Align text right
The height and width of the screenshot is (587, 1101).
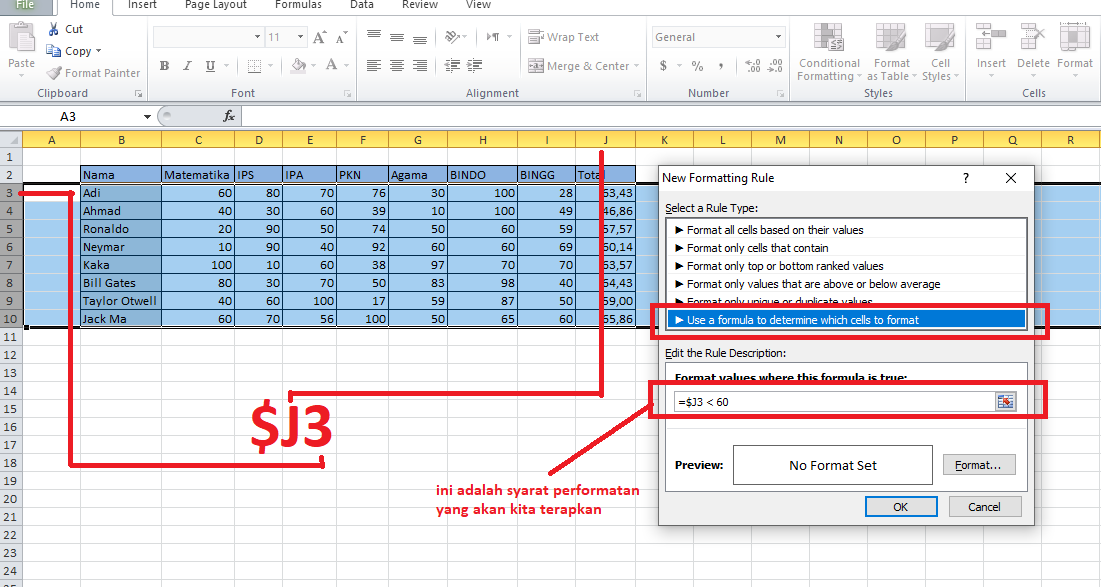coord(420,65)
